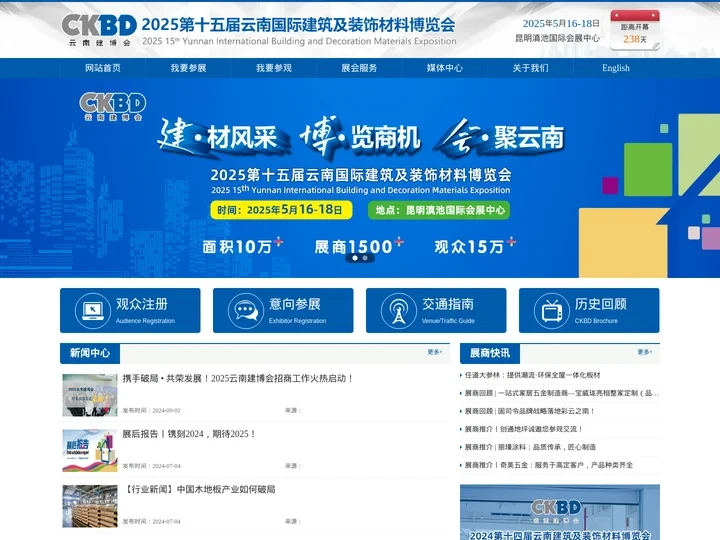Click the green 地点：昆明滇池国际会展中心 banner badge
Viewport: 720px width, 540px height.
tap(439, 210)
